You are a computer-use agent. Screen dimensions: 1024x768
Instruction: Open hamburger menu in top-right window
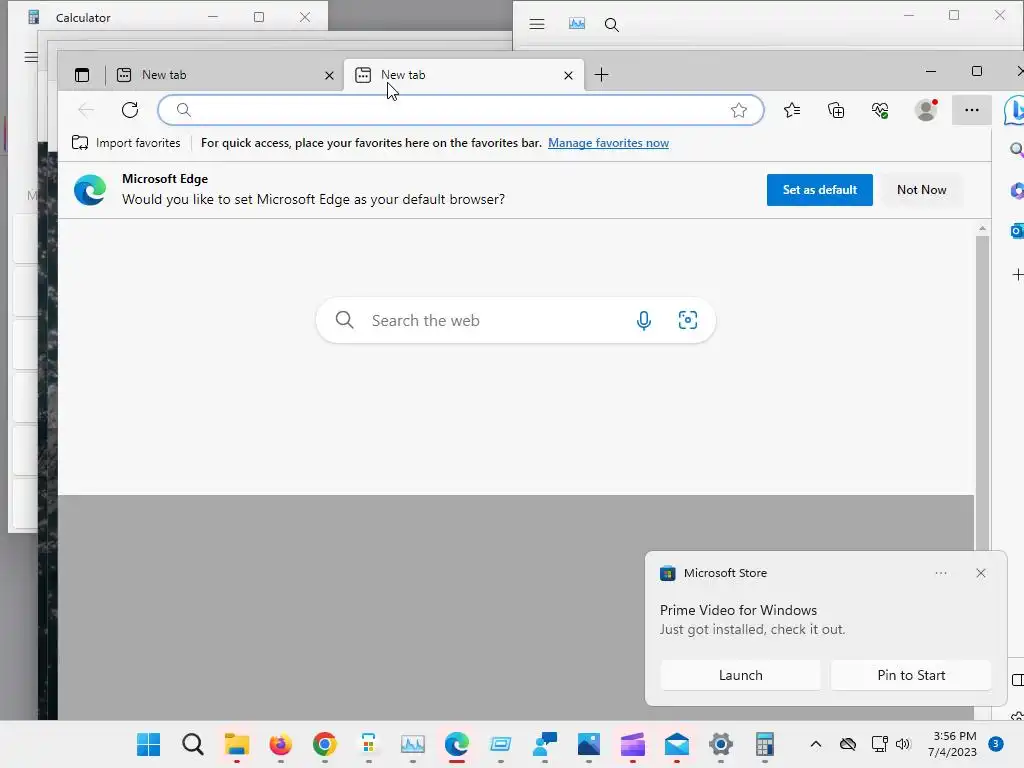(x=537, y=25)
